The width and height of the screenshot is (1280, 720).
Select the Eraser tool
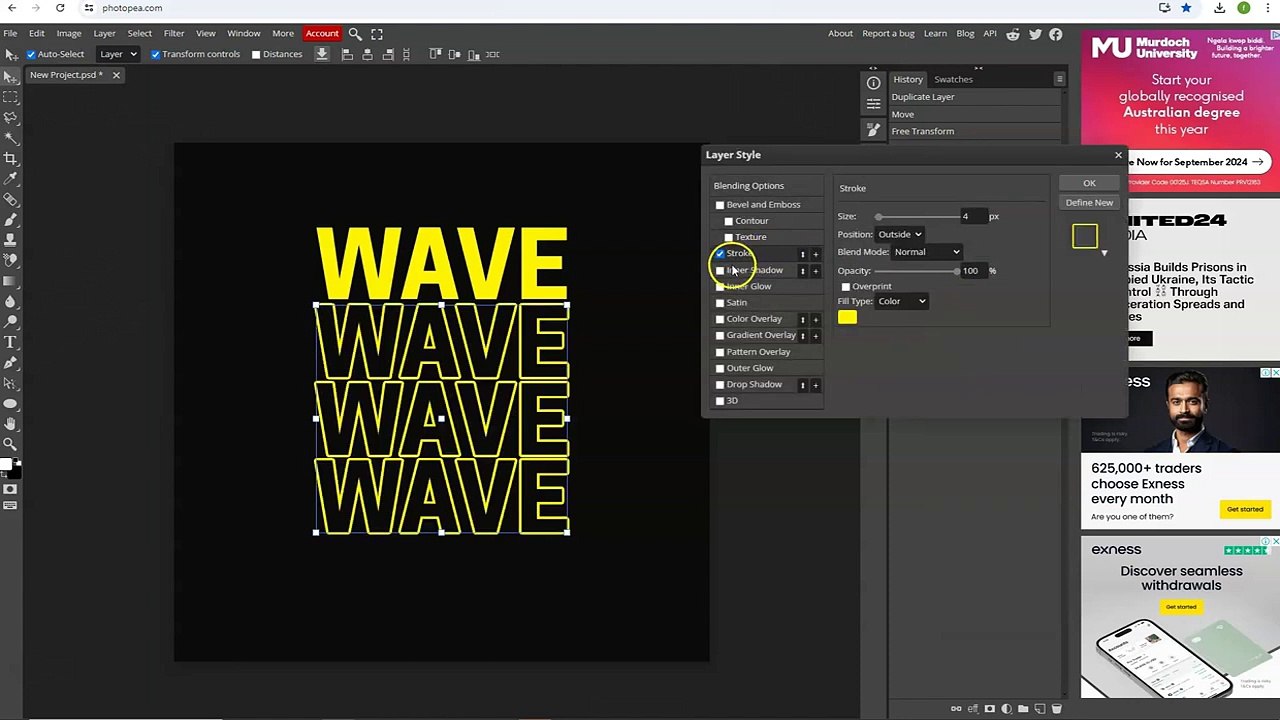click(10, 261)
